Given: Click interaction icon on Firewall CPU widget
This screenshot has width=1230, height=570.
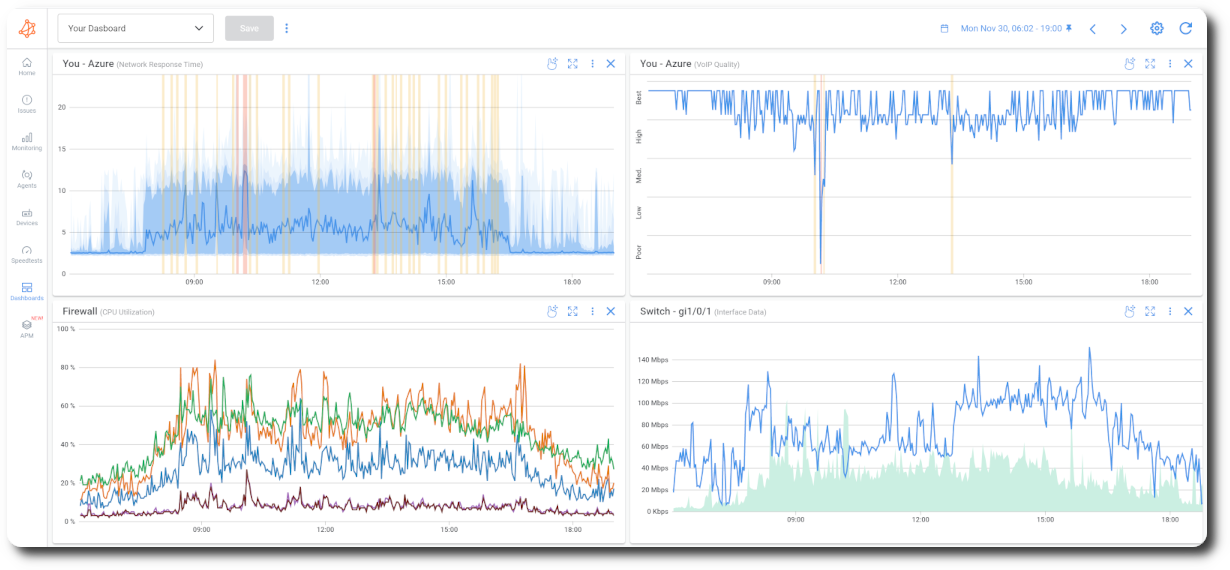Looking at the screenshot, I should click(552, 311).
